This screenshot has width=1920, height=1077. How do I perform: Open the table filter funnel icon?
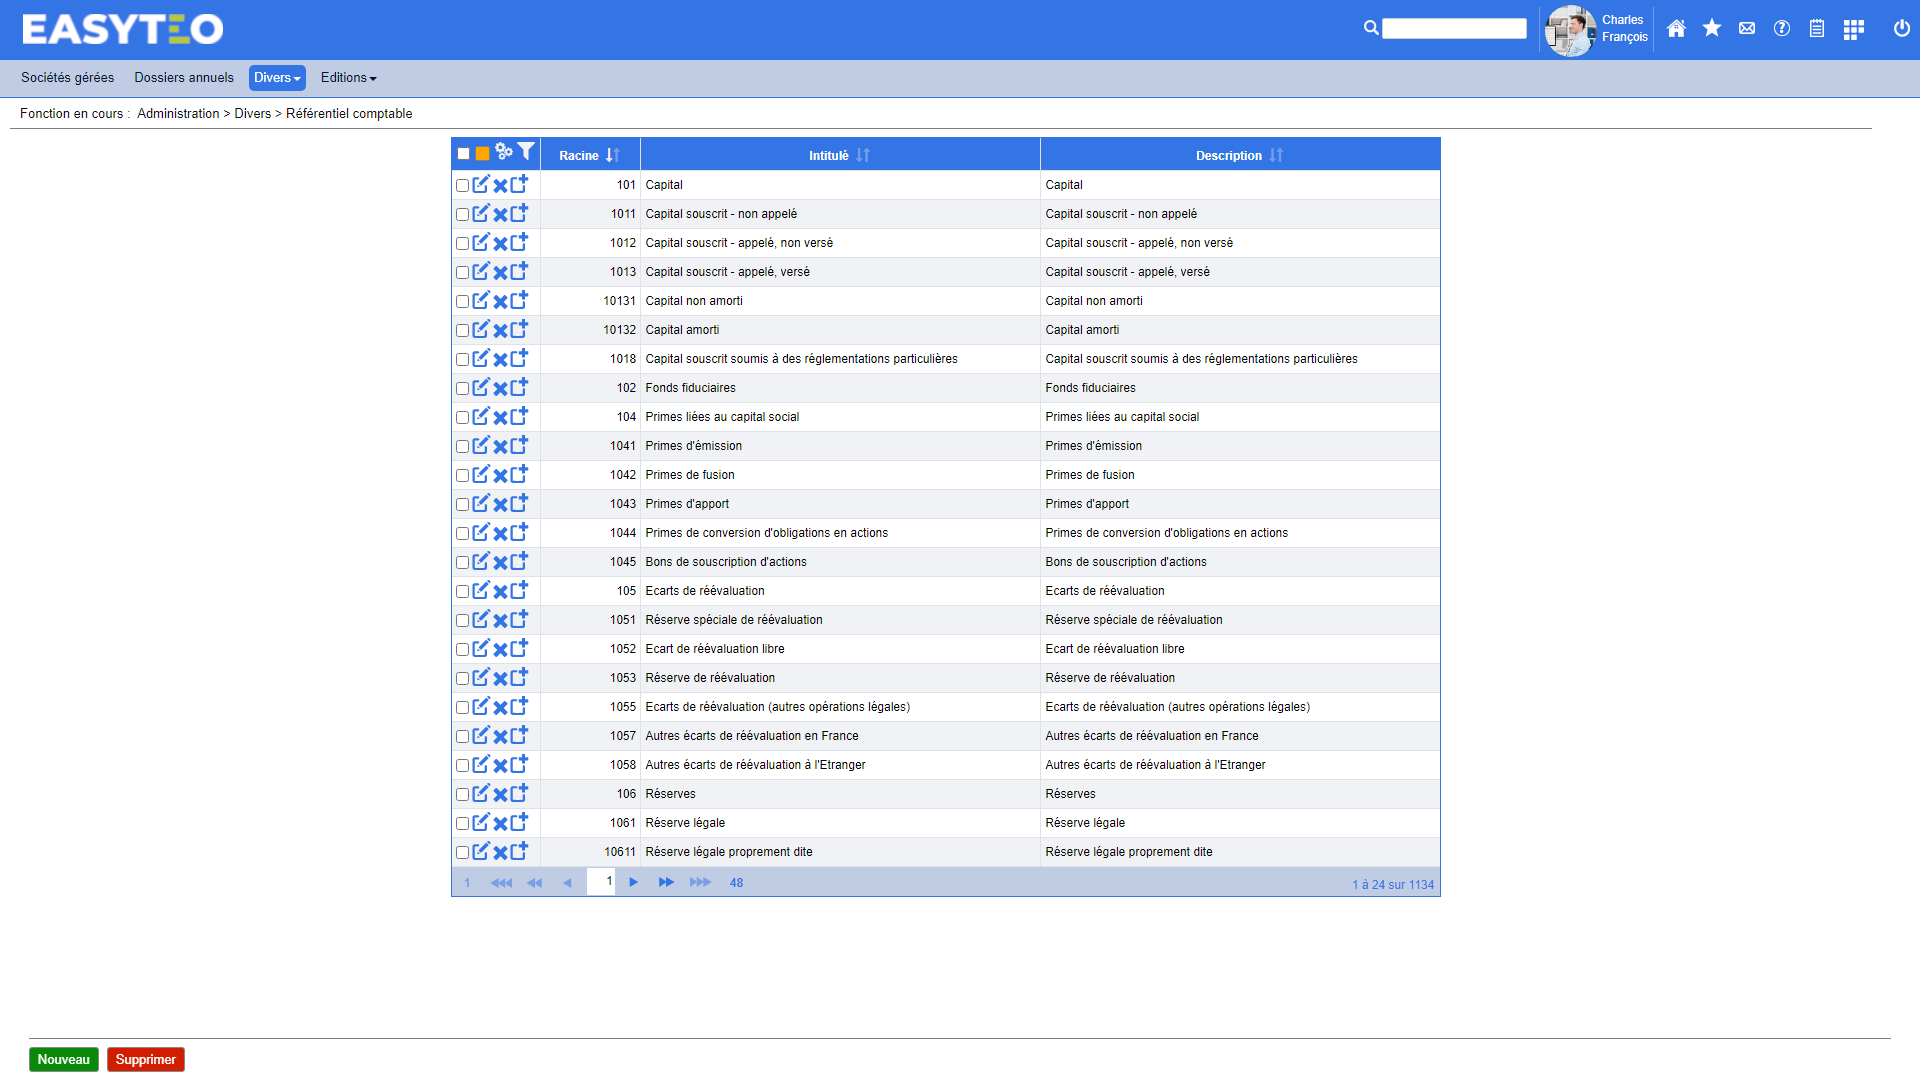point(526,152)
